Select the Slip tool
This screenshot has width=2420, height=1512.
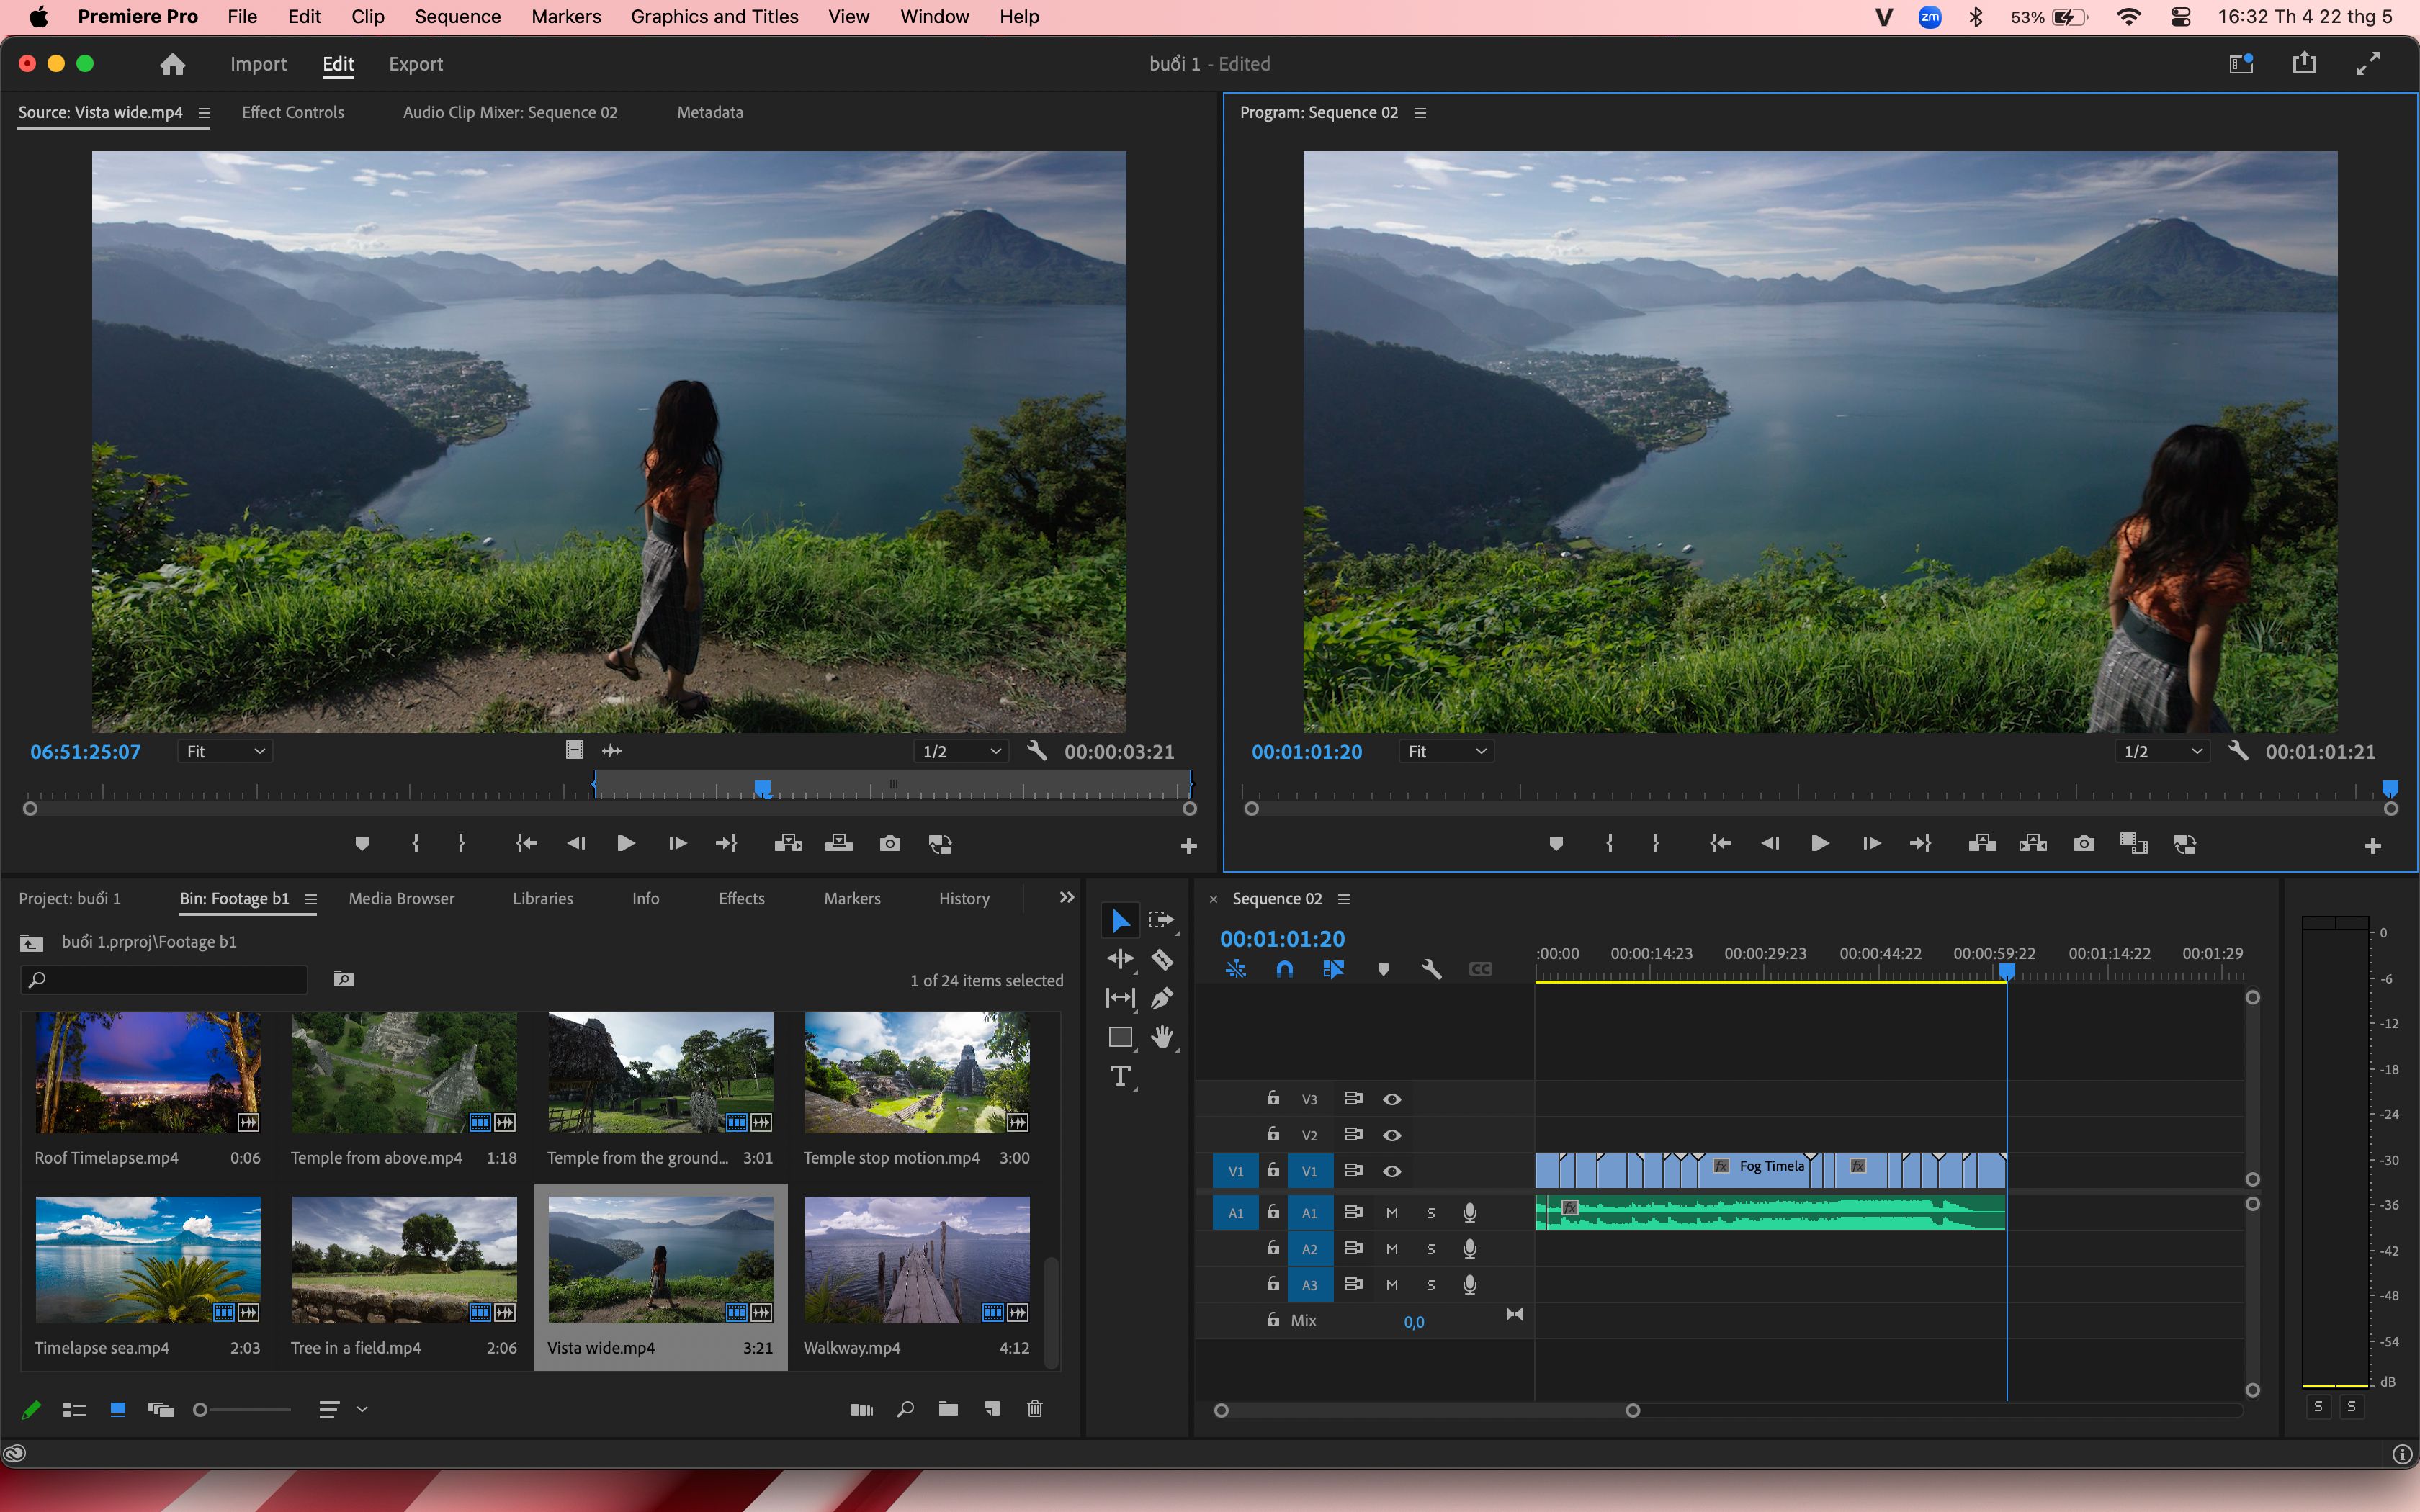tap(1120, 998)
